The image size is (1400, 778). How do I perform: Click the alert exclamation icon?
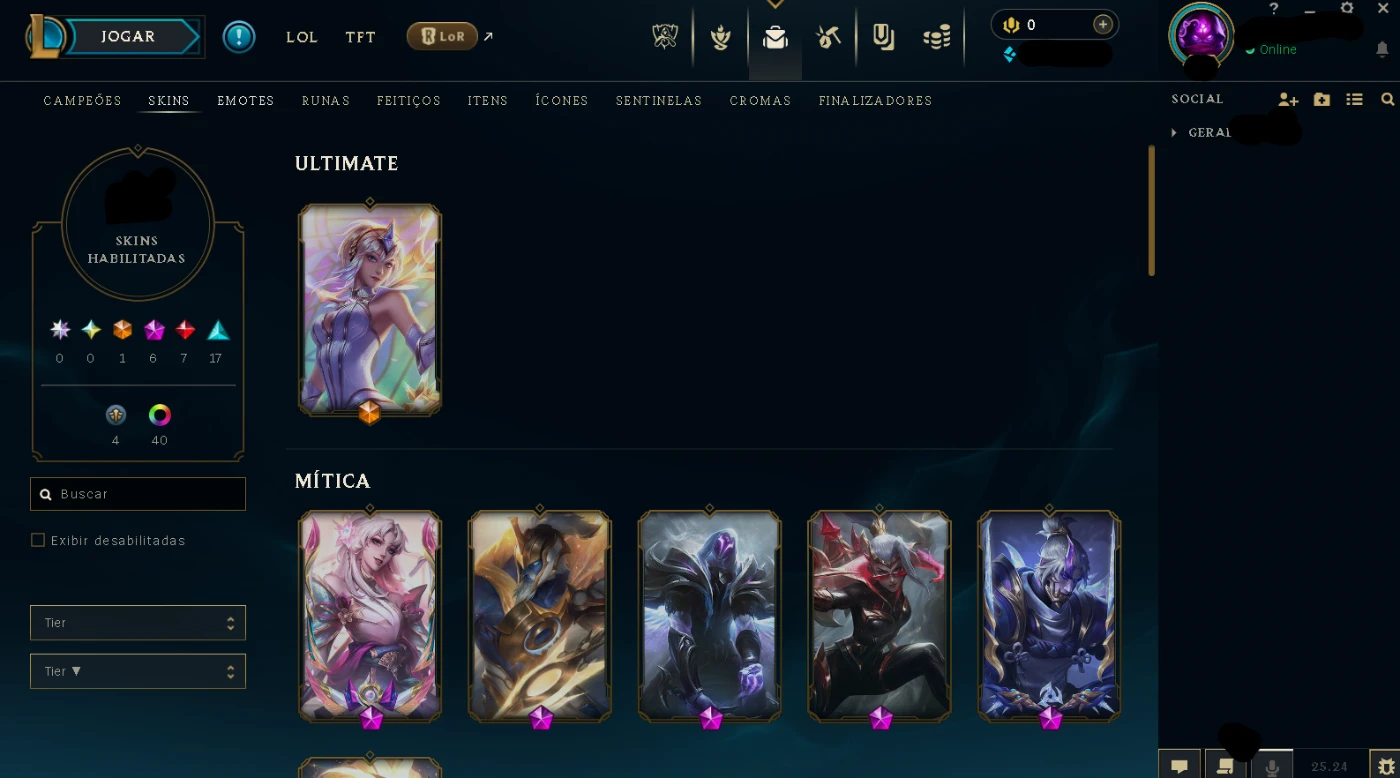(x=239, y=37)
